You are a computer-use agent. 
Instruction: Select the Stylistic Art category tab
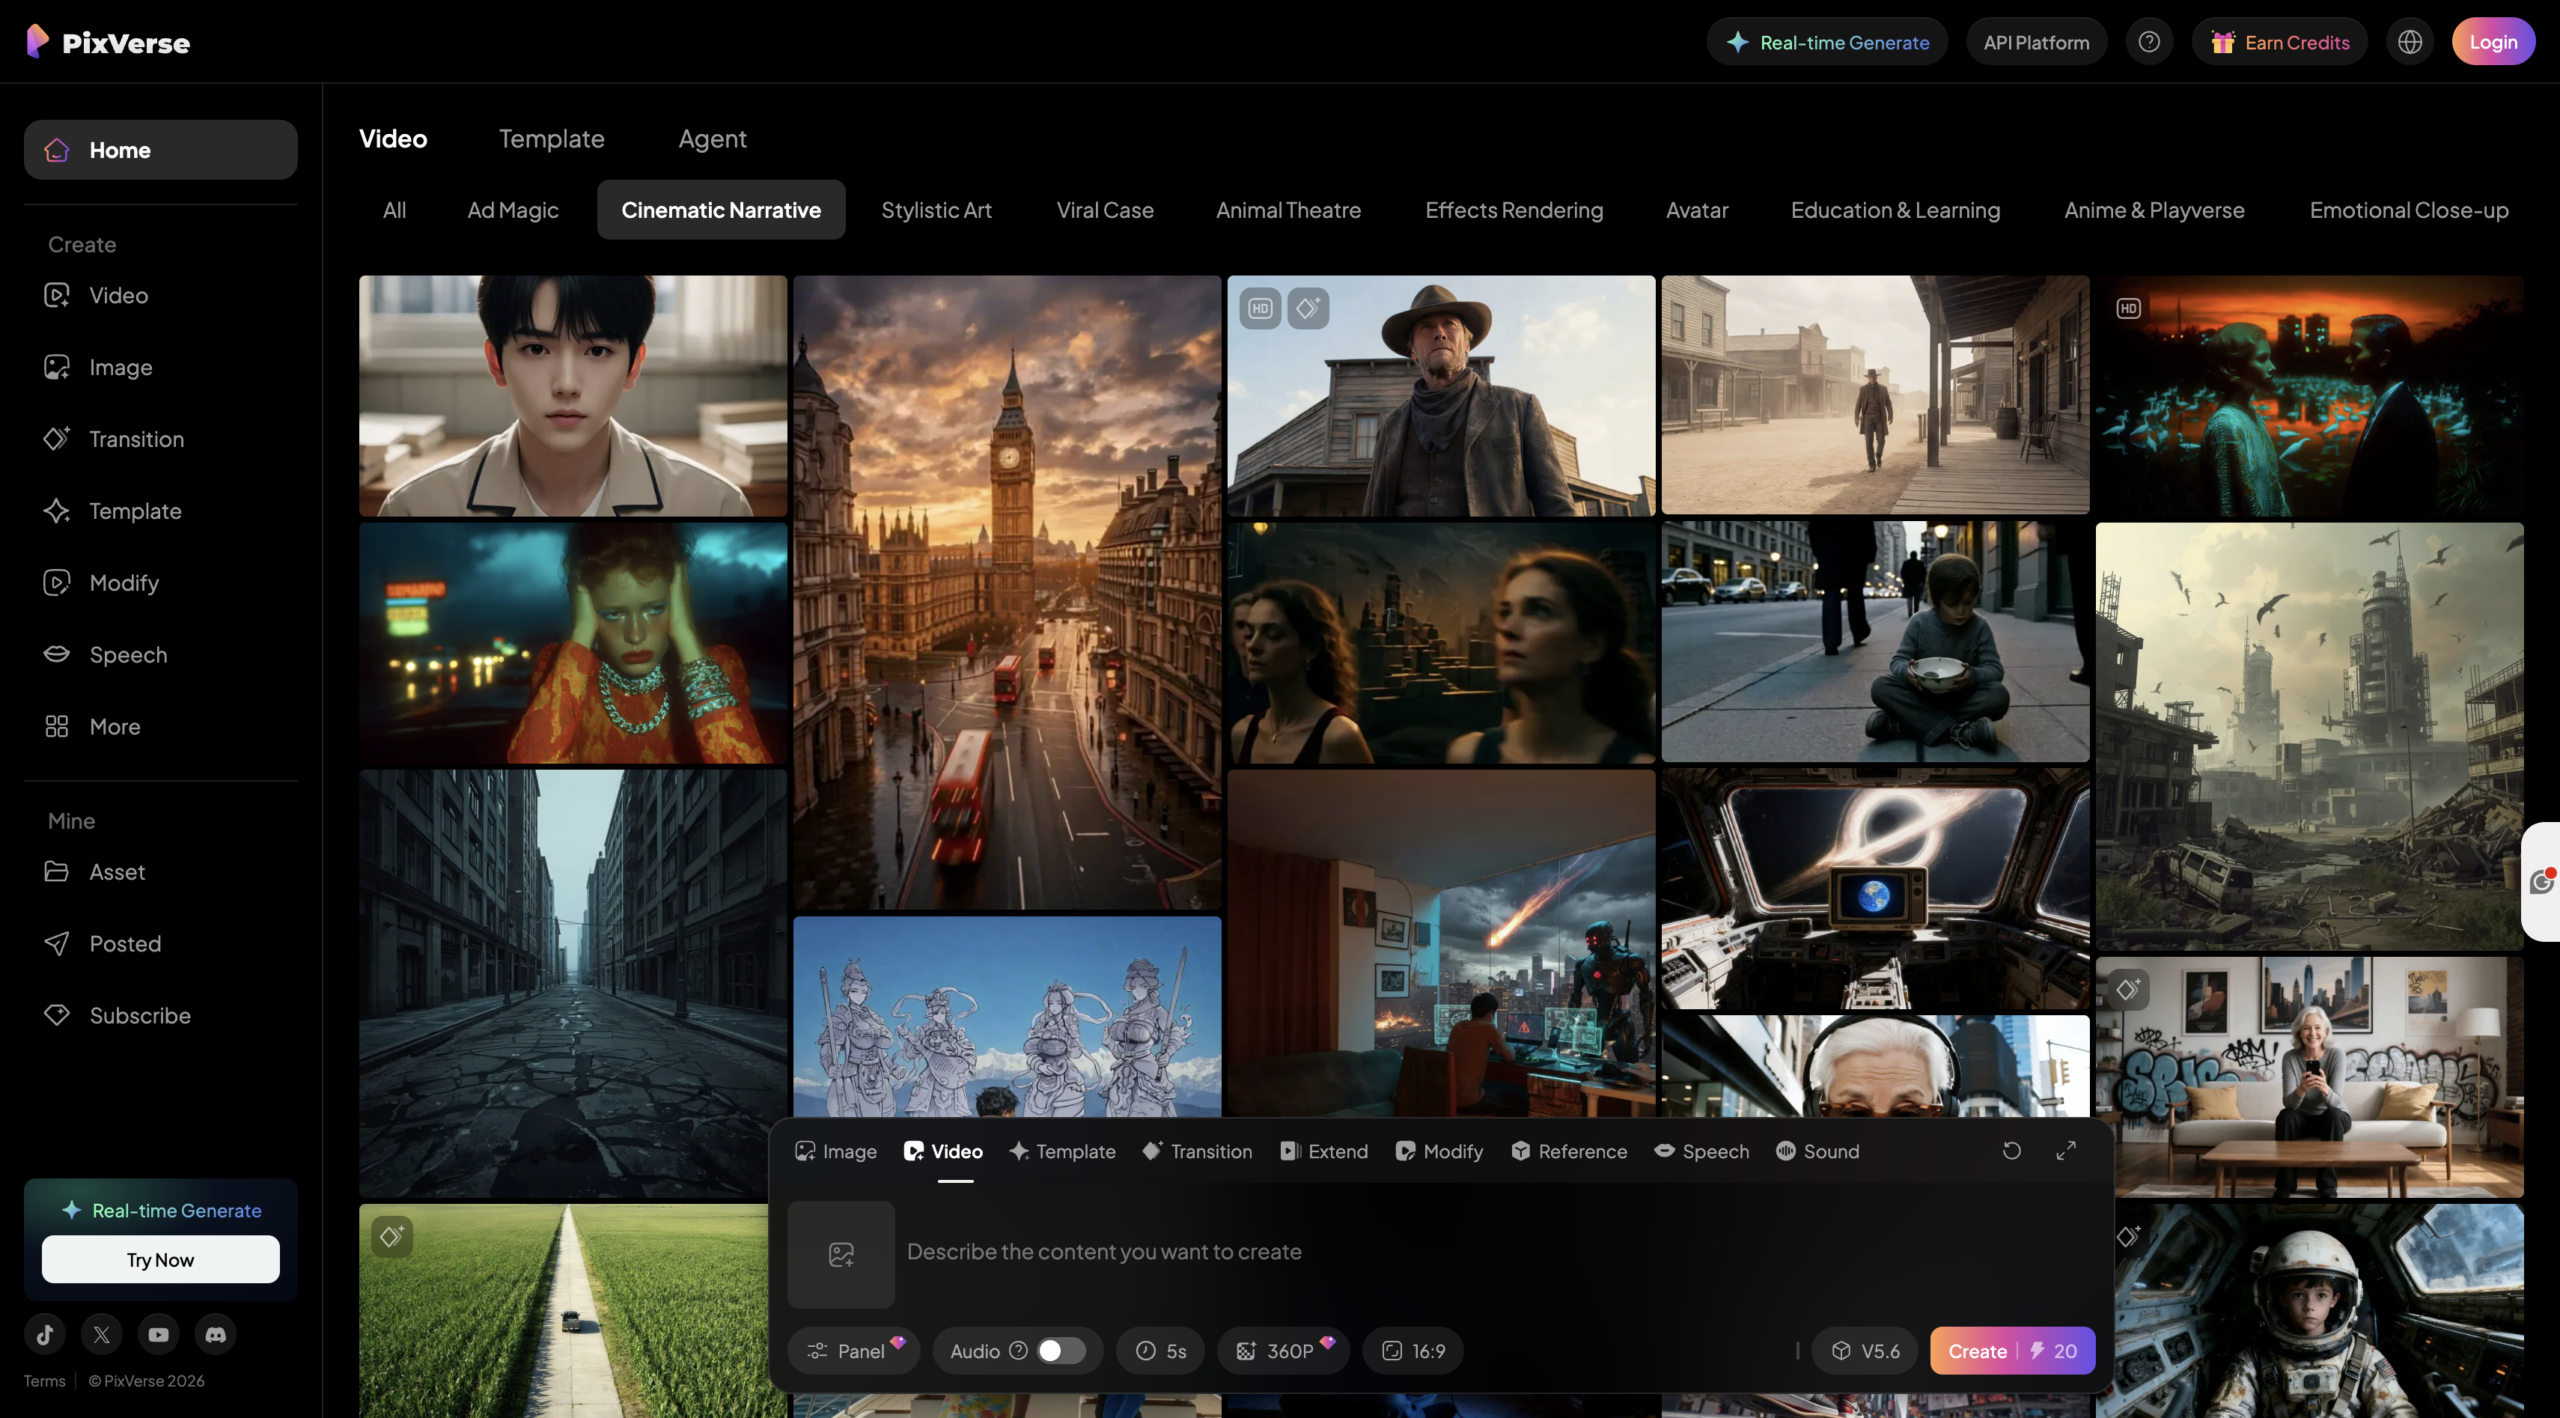tap(936, 210)
